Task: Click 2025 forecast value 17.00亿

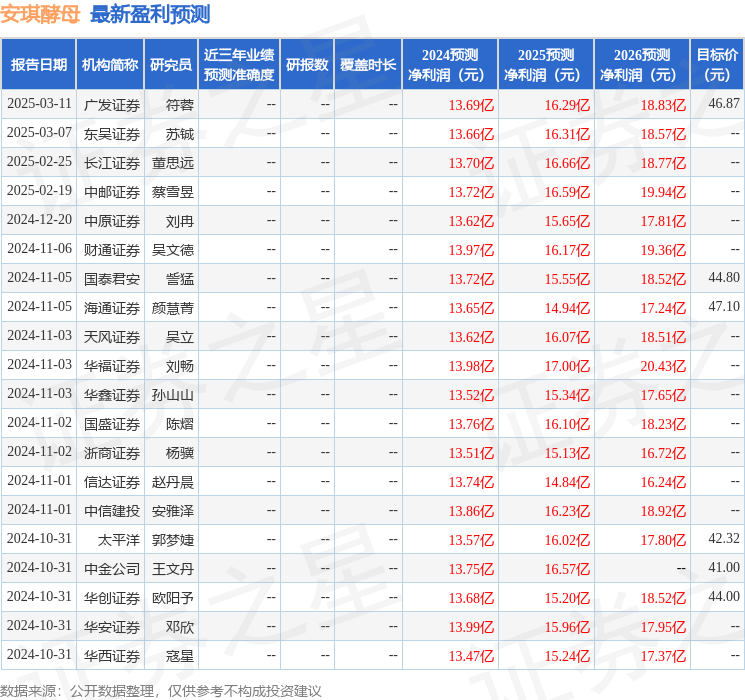Action: point(567,366)
